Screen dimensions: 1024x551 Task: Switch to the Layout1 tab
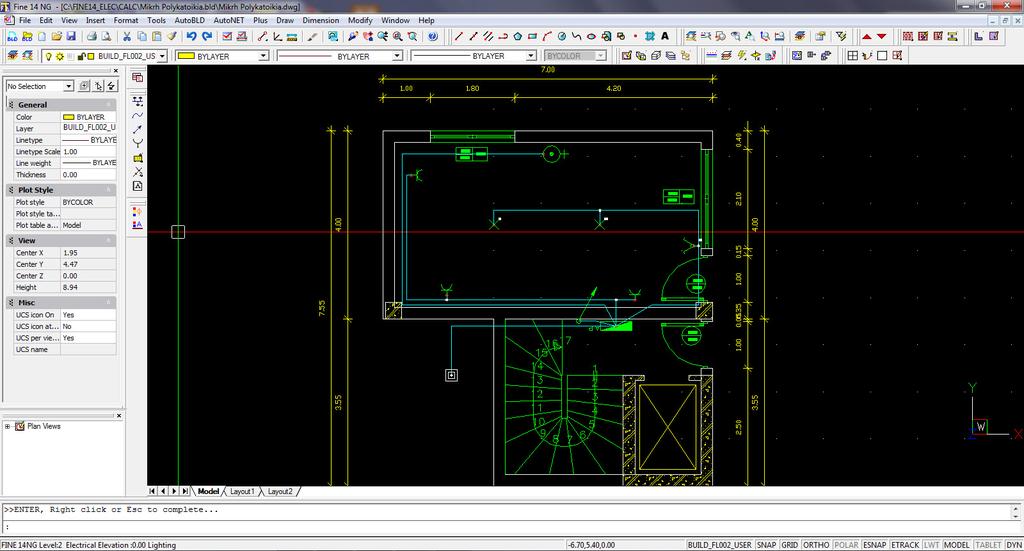[242, 491]
